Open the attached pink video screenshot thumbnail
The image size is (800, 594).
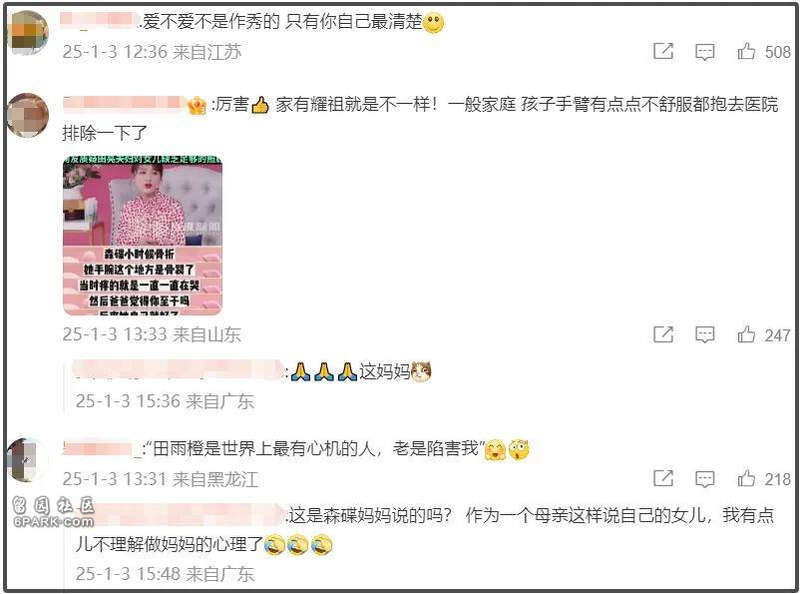coord(143,235)
